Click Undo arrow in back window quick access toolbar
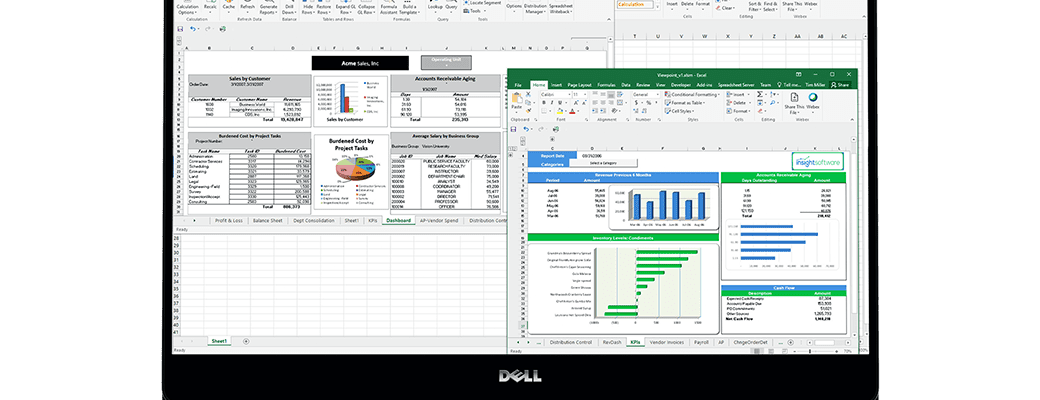The image size is (1040, 400). pyautogui.click(x=192, y=29)
